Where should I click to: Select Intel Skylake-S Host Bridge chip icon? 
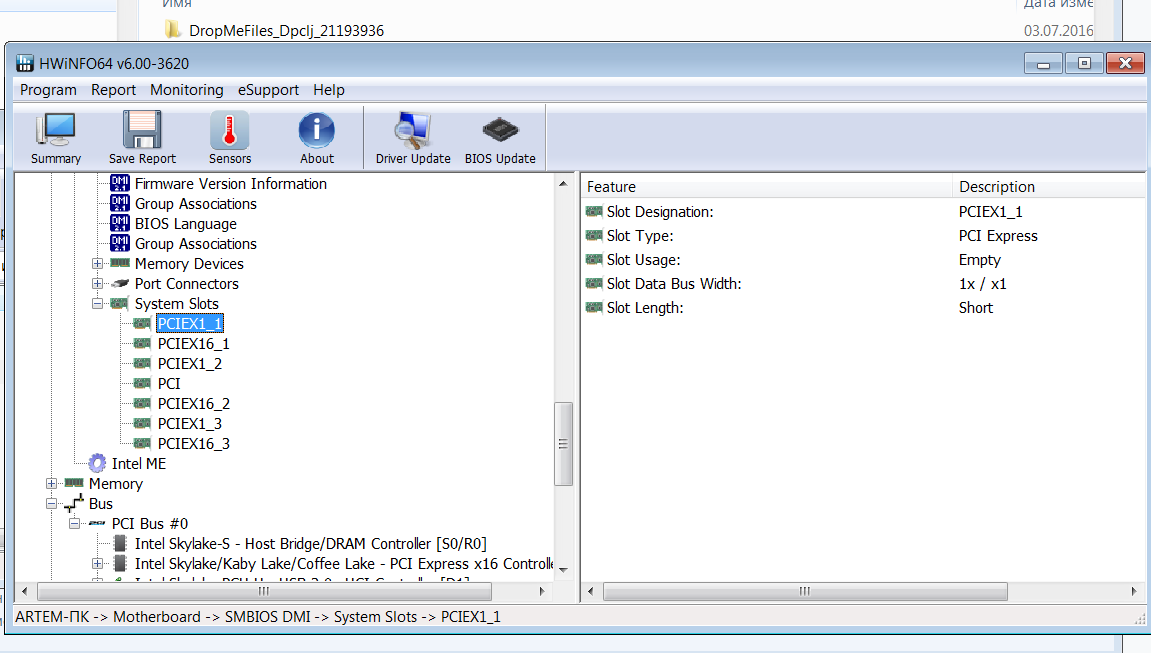pos(121,544)
